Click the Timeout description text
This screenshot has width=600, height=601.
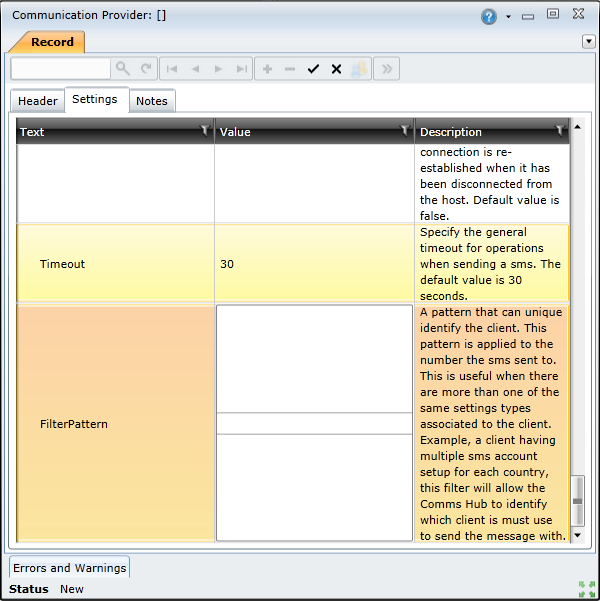(490, 264)
